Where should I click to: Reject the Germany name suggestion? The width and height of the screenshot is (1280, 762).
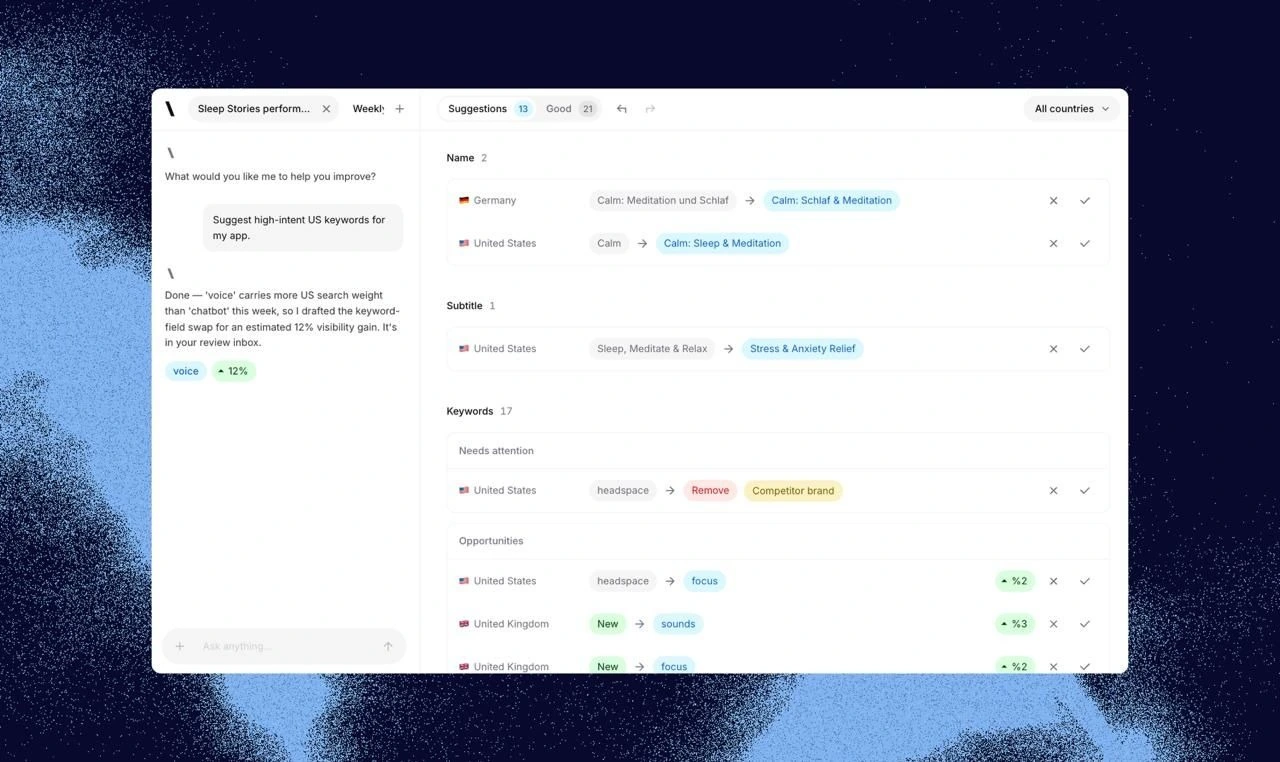(x=1053, y=201)
